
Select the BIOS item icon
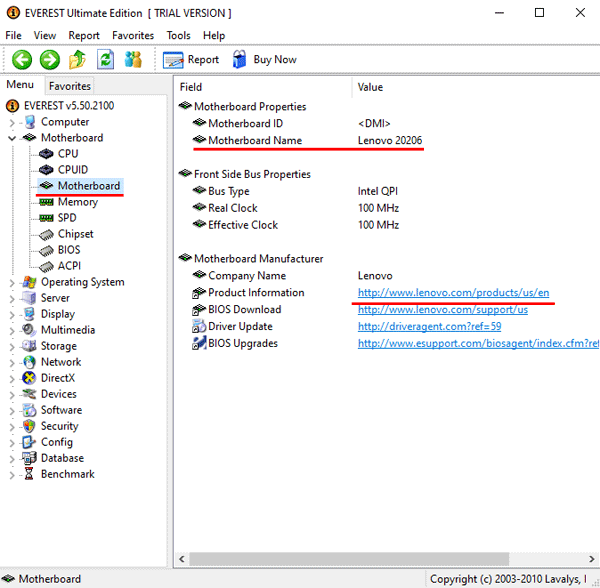tap(46, 250)
